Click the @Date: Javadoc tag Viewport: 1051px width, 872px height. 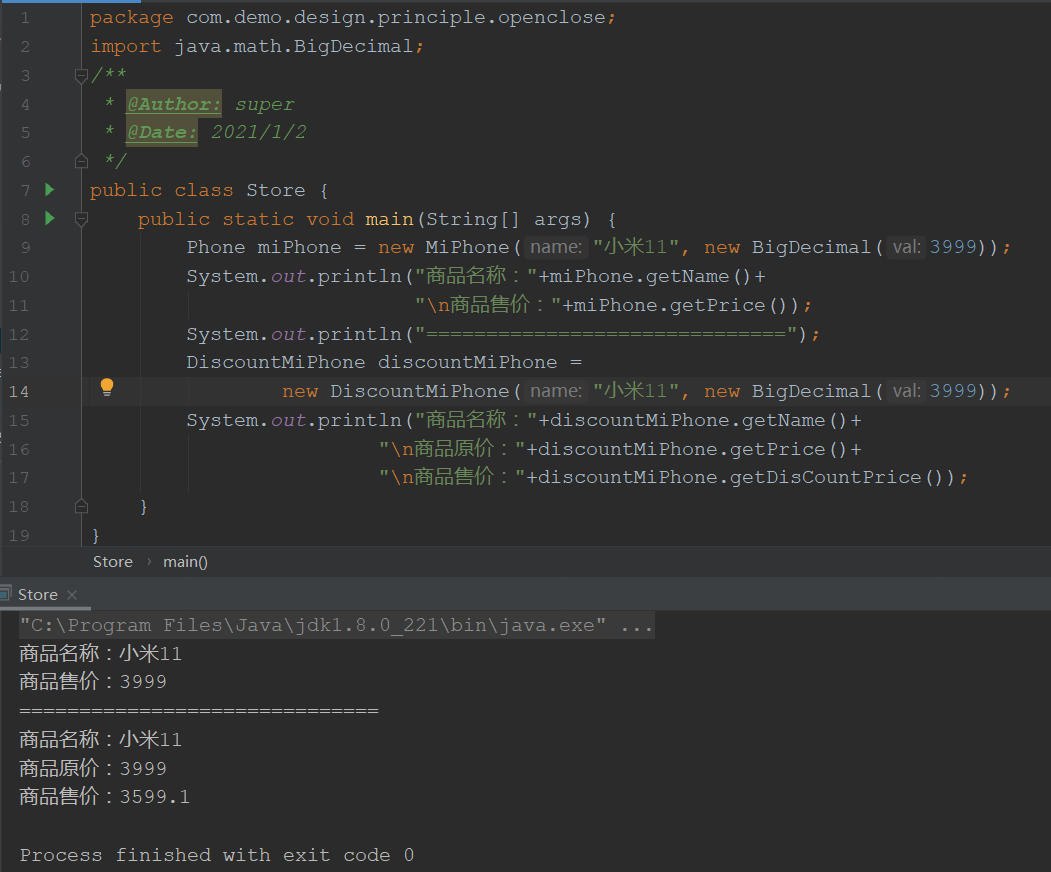point(162,132)
